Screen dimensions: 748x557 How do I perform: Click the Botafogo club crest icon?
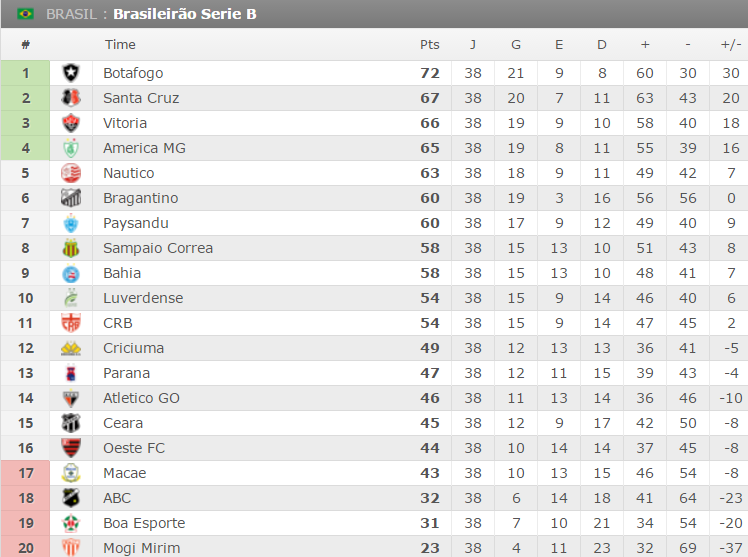(71, 73)
